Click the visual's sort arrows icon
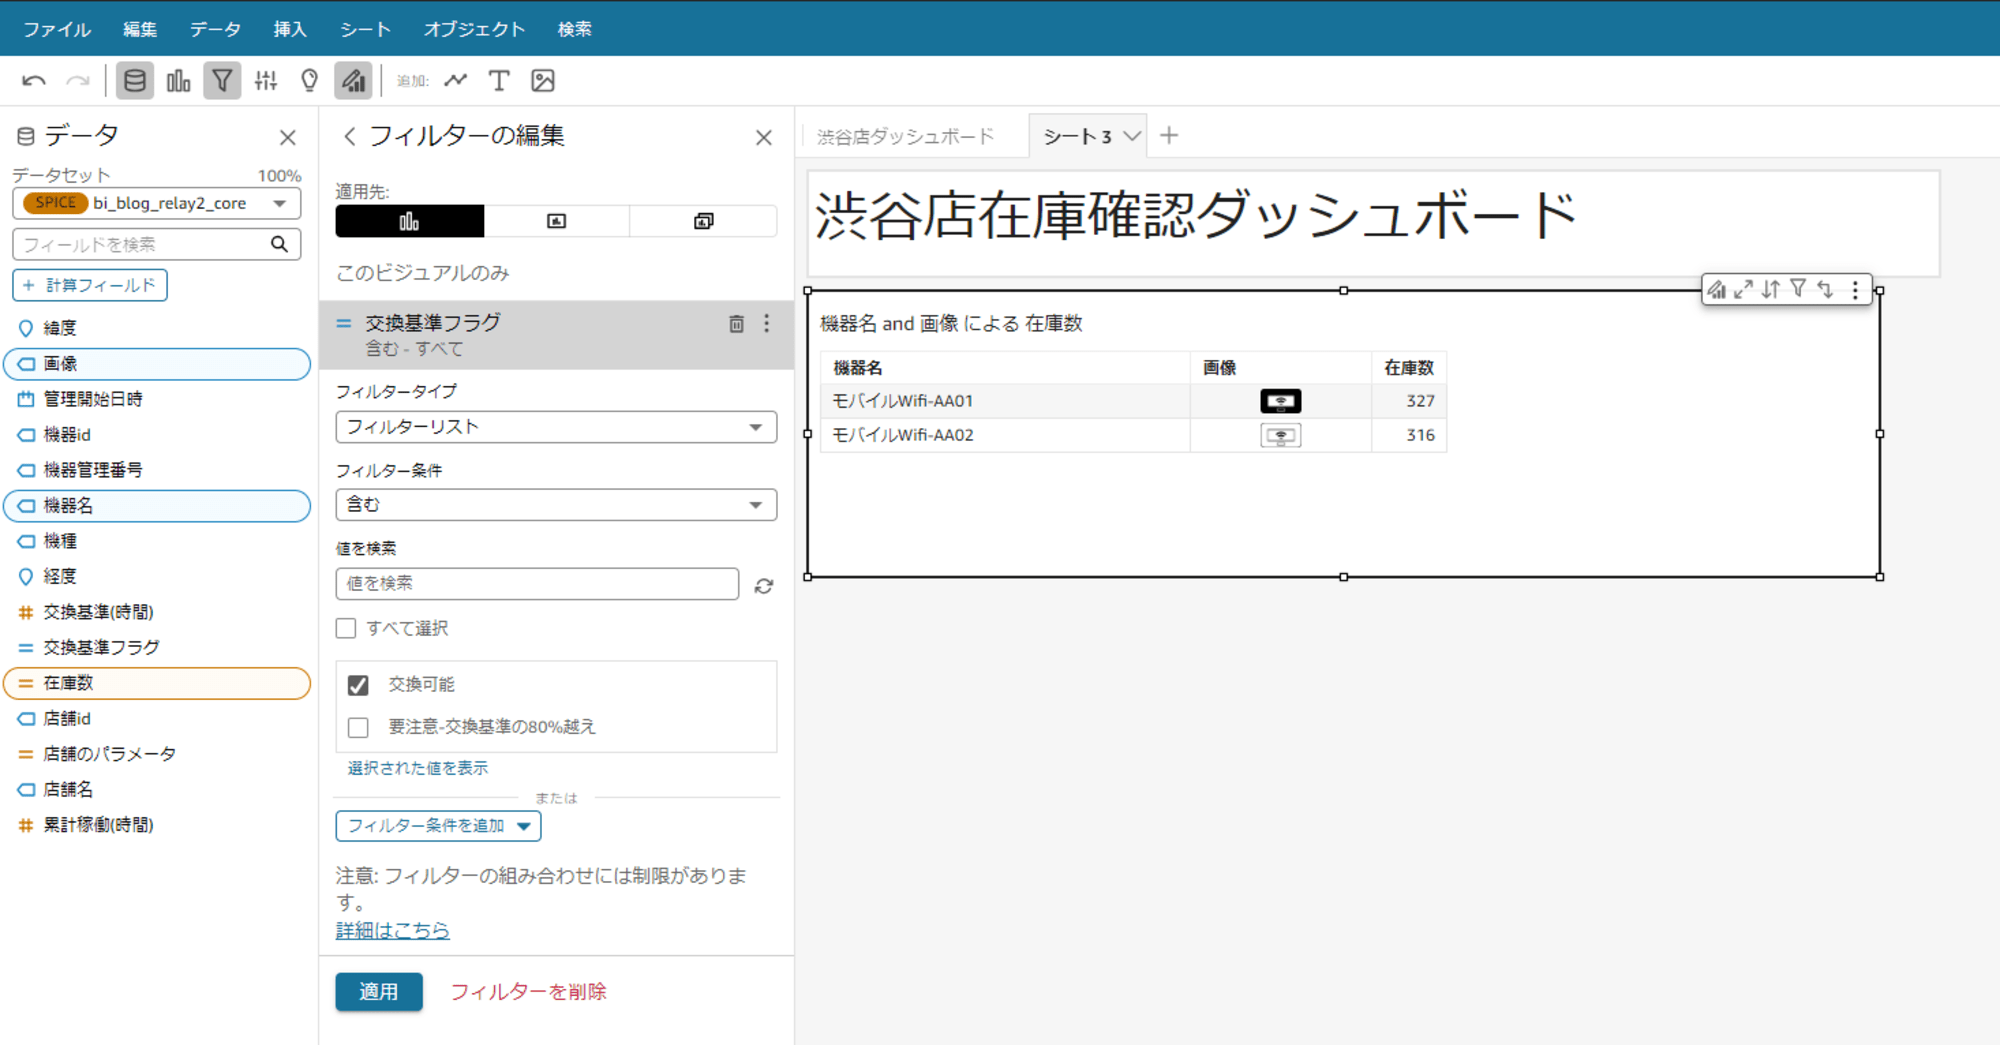2000x1045 pixels. (x=1771, y=289)
